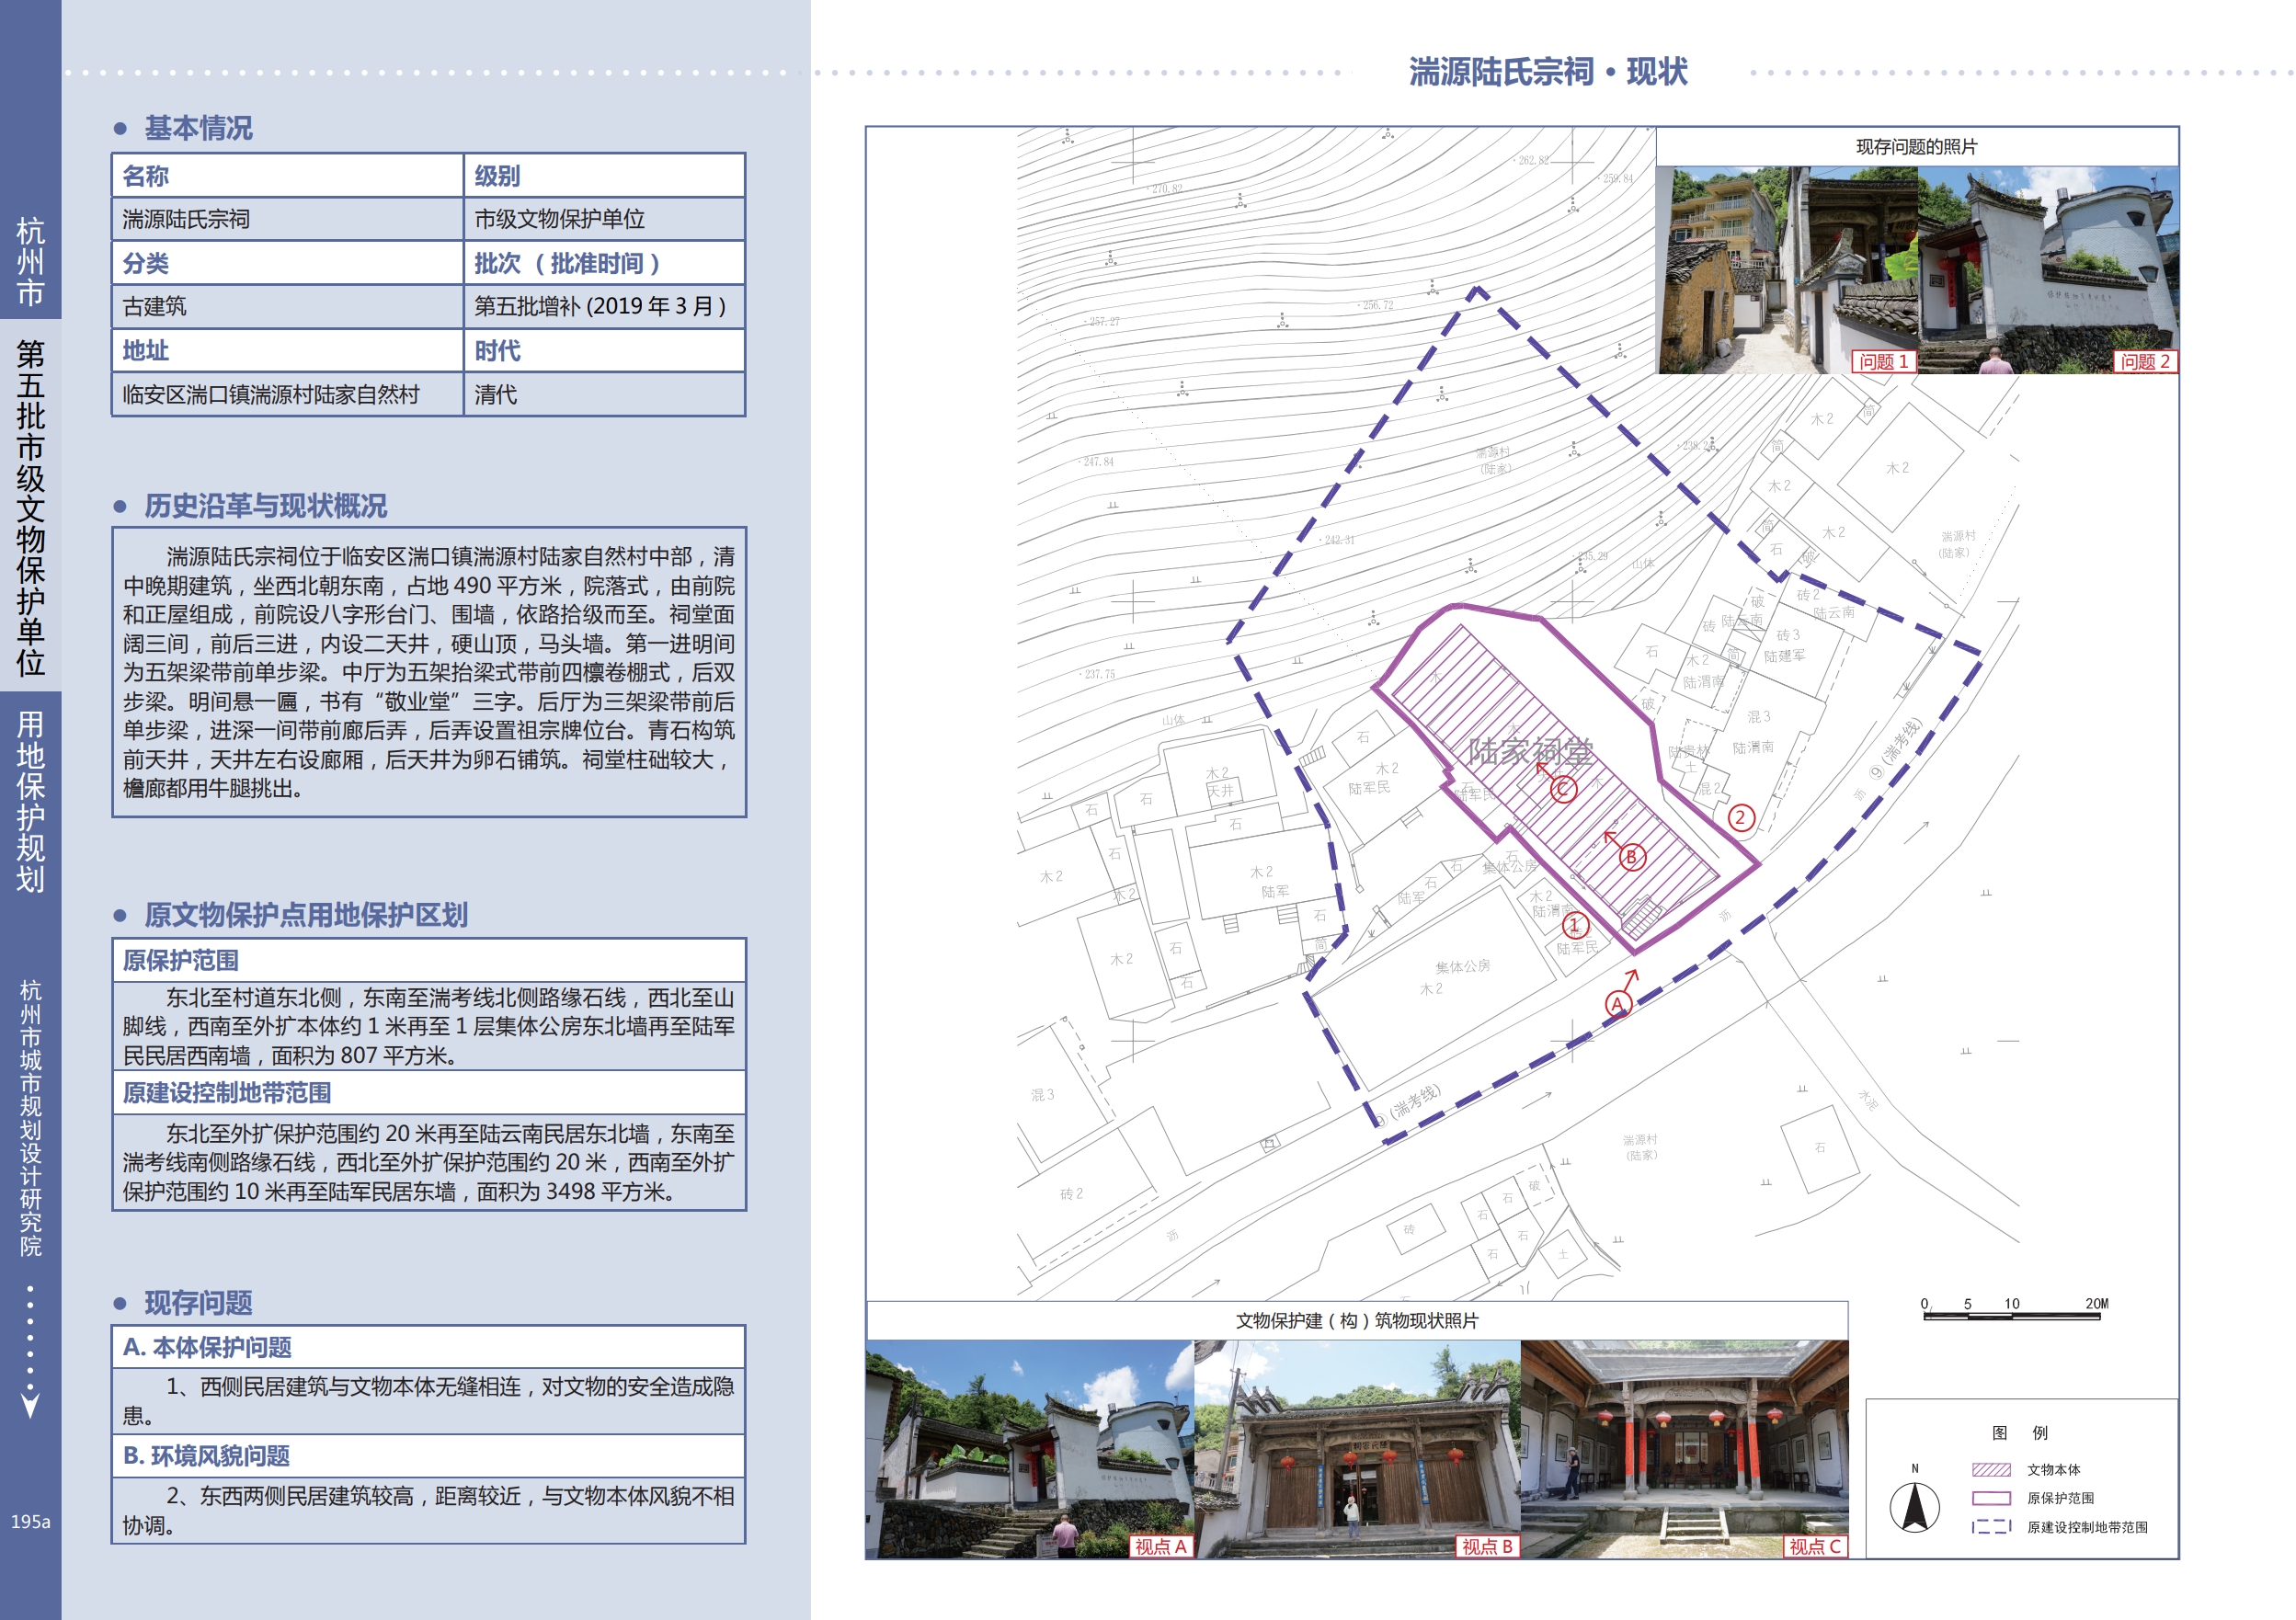Click the 用地保护规划 sidebar tab
2296x1620 pixels.
tap(30, 801)
